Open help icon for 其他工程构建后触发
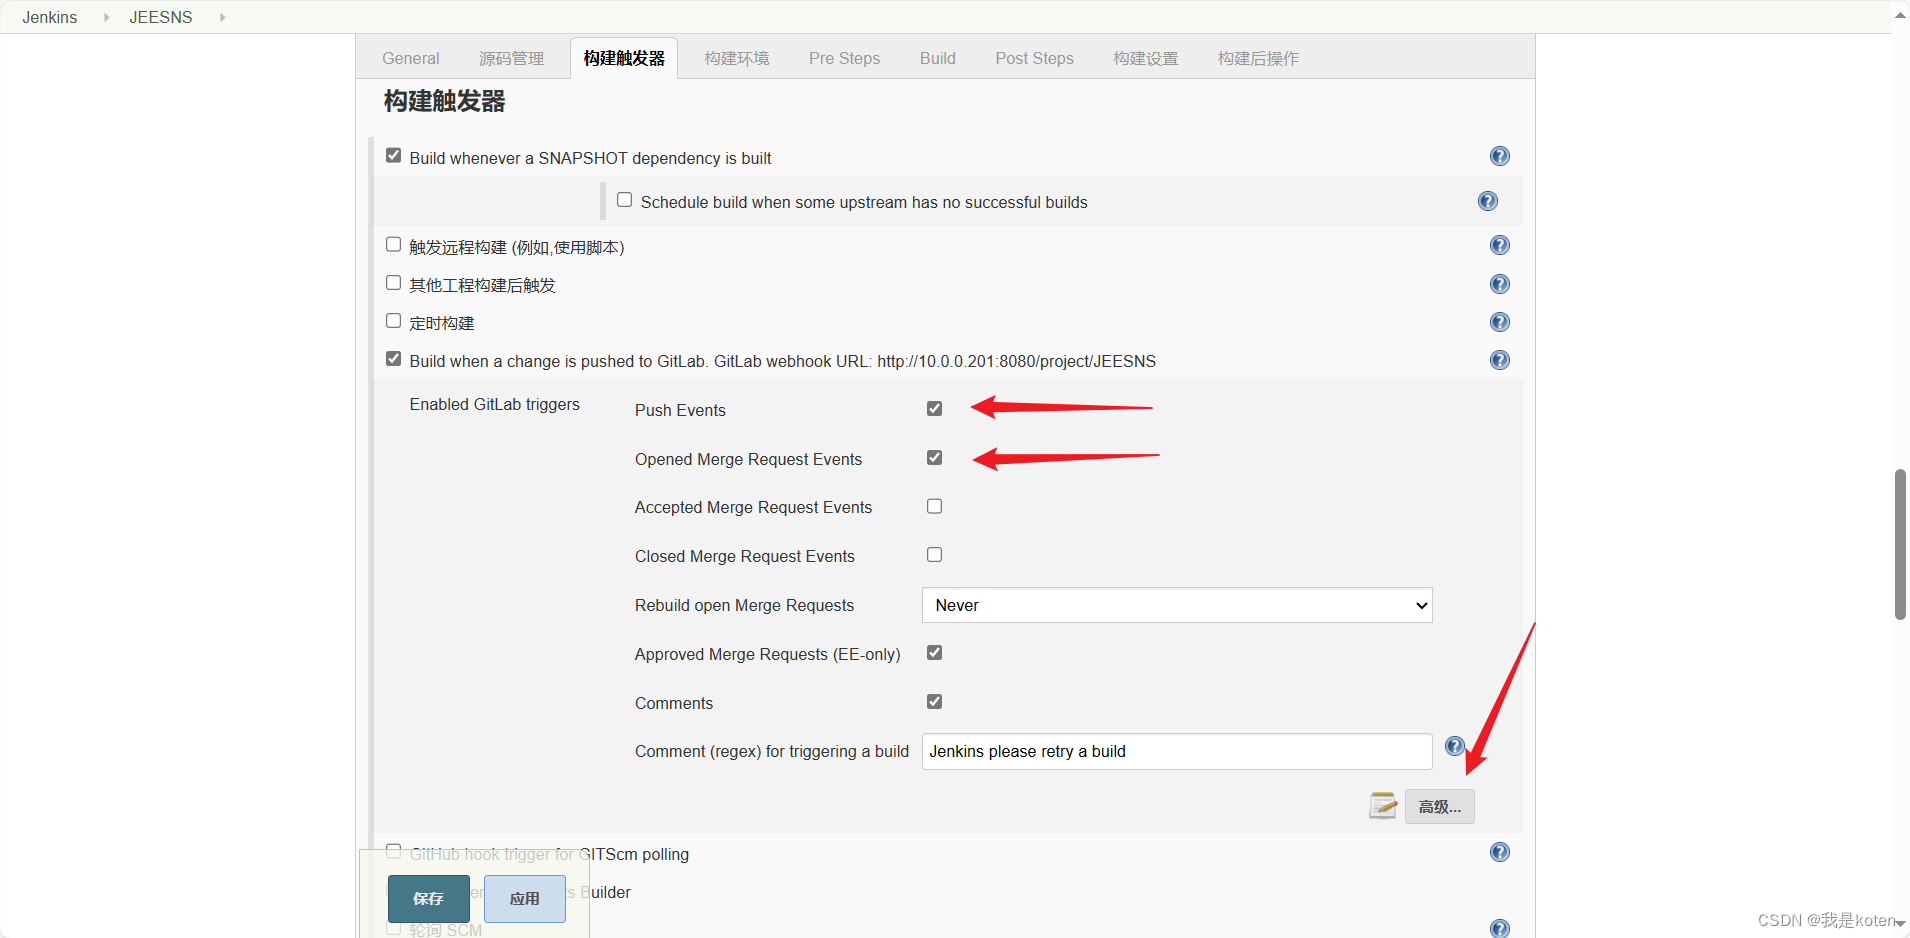This screenshot has width=1910, height=938. [1499, 284]
